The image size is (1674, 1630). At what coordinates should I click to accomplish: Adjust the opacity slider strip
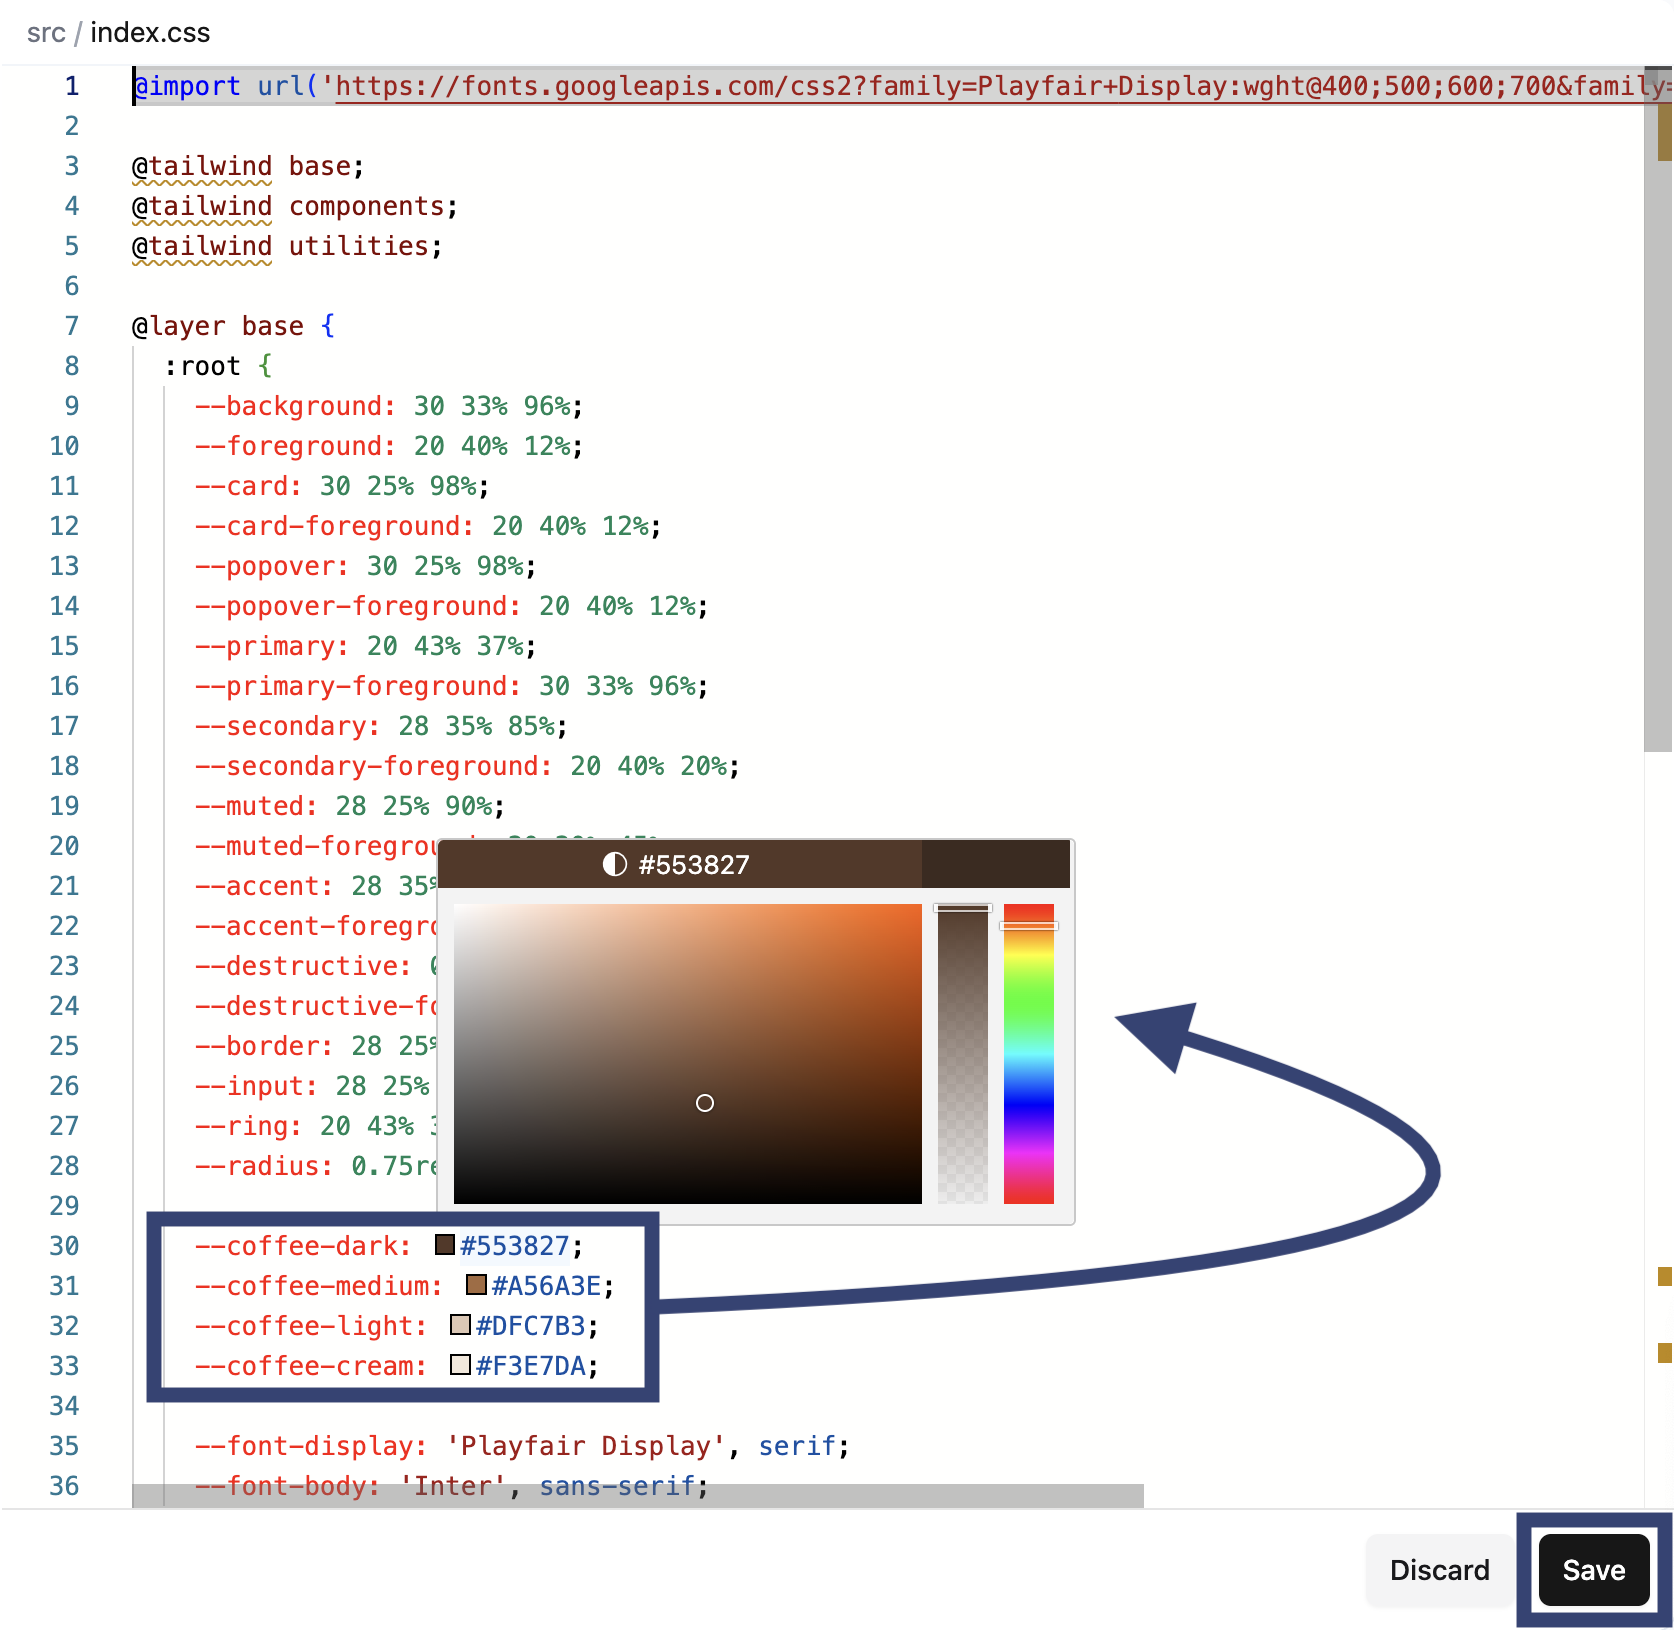pyautogui.click(x=963, y=1054)
